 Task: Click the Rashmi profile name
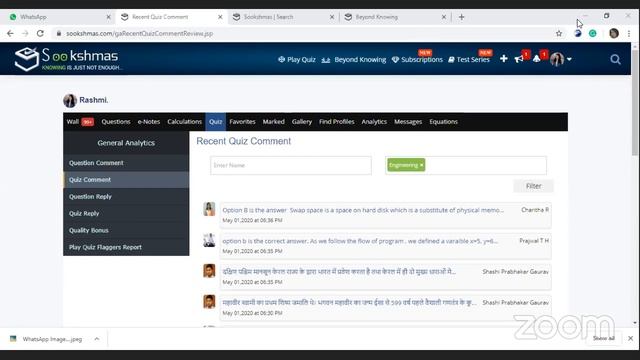[93, 100]
